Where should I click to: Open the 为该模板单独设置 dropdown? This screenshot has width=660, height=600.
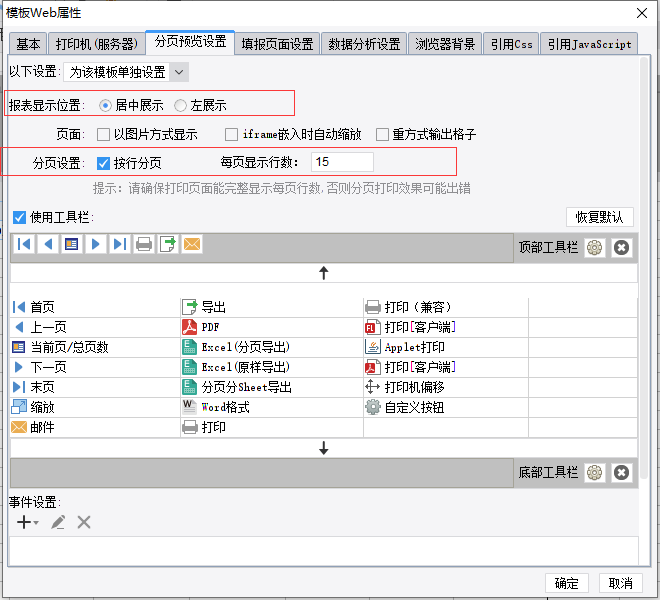[126, 72]
